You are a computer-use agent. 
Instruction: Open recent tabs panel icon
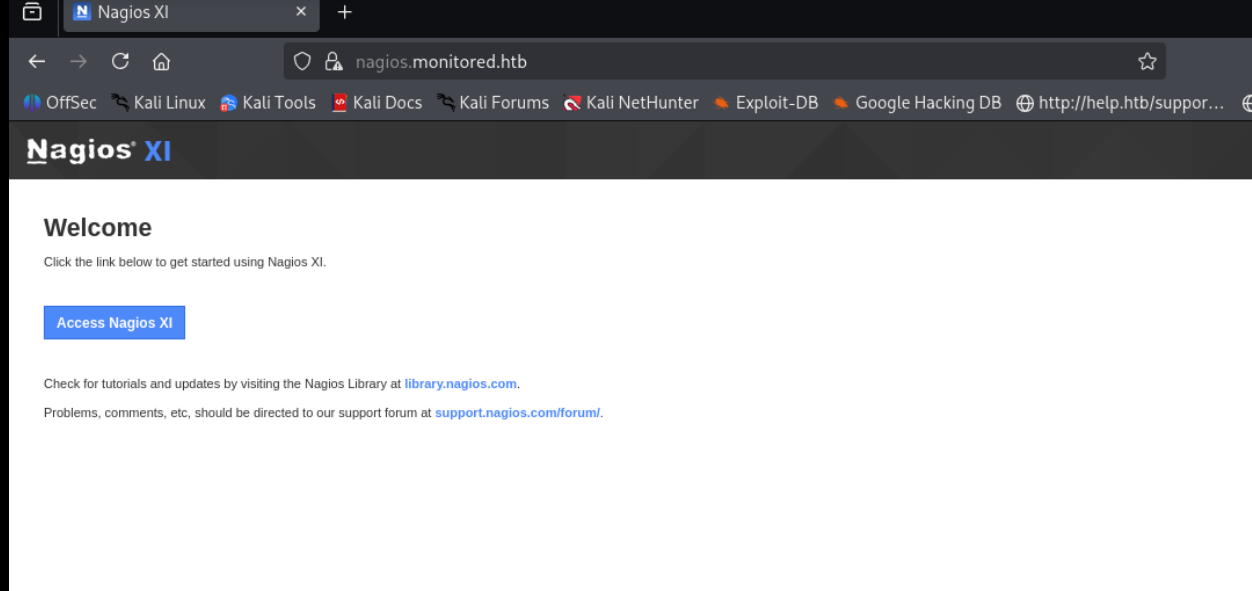point(32,13)
